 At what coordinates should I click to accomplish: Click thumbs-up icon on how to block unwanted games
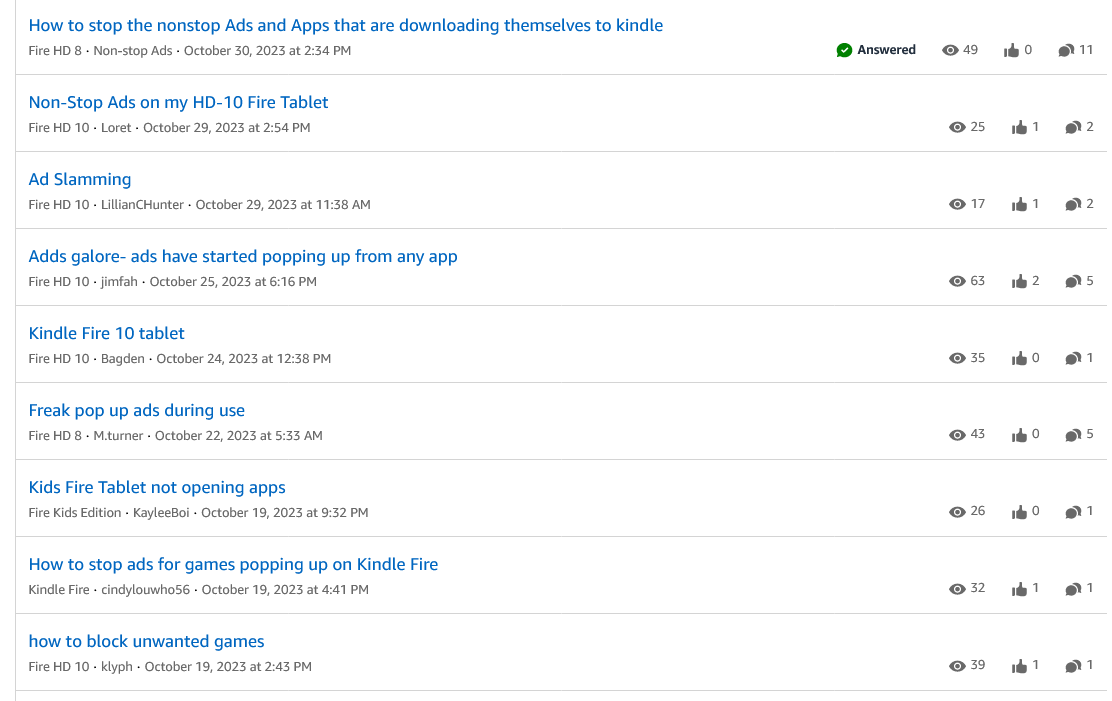tap(1019, 666)
